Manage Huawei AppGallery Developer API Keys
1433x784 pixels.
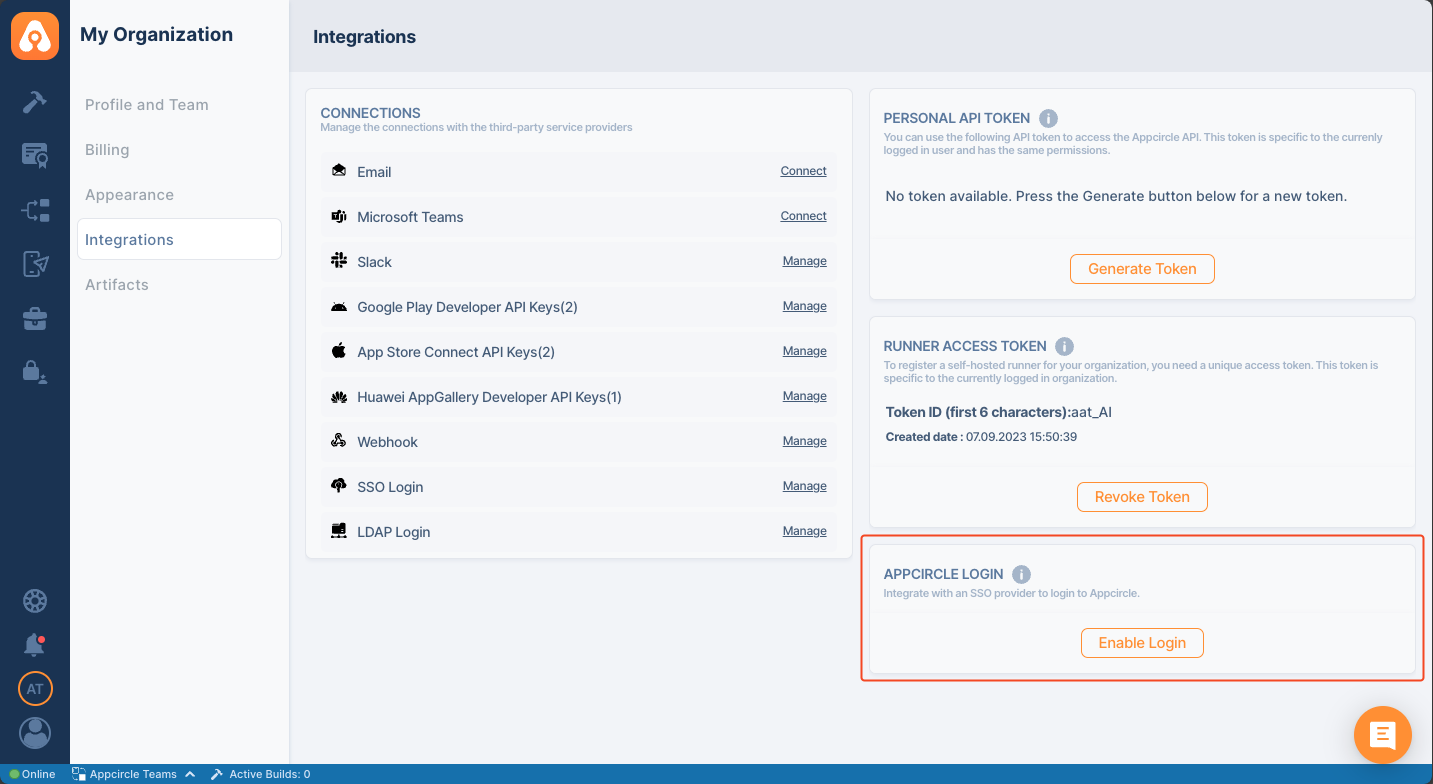[x=804, y=396]
